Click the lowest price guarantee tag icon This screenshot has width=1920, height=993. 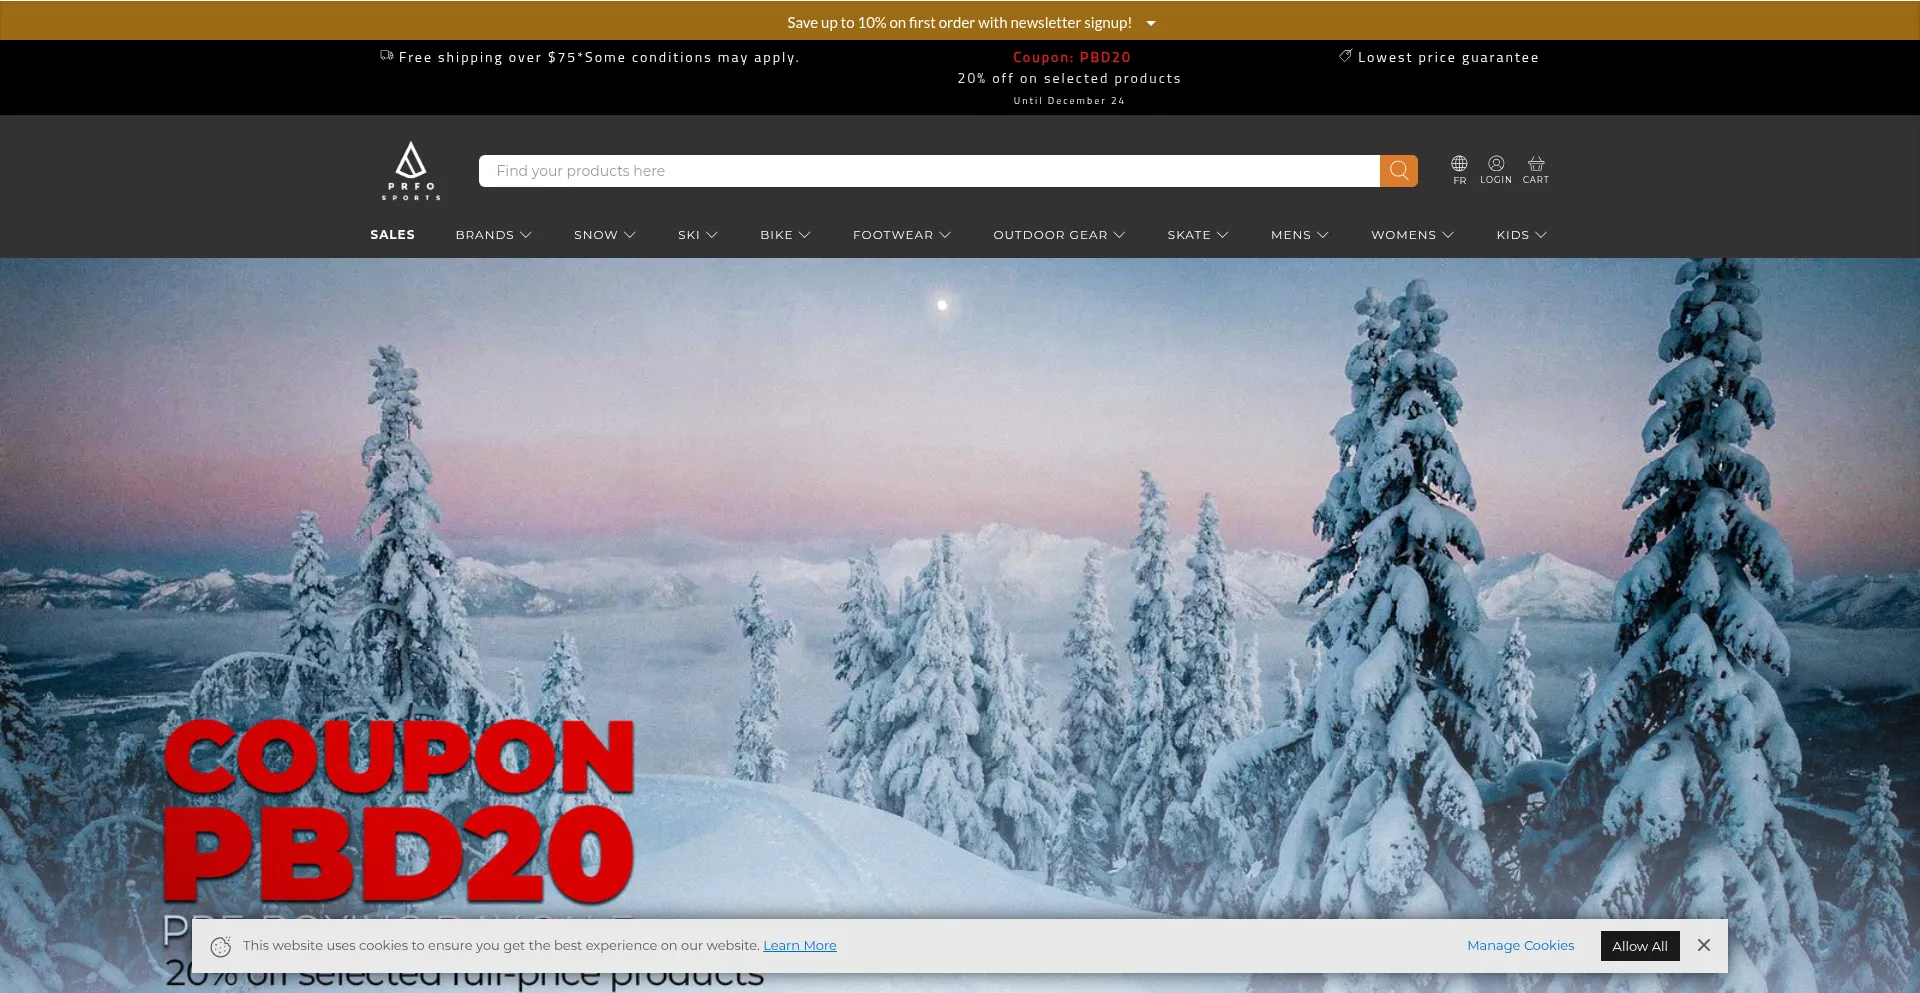[x=1345, y=56]
